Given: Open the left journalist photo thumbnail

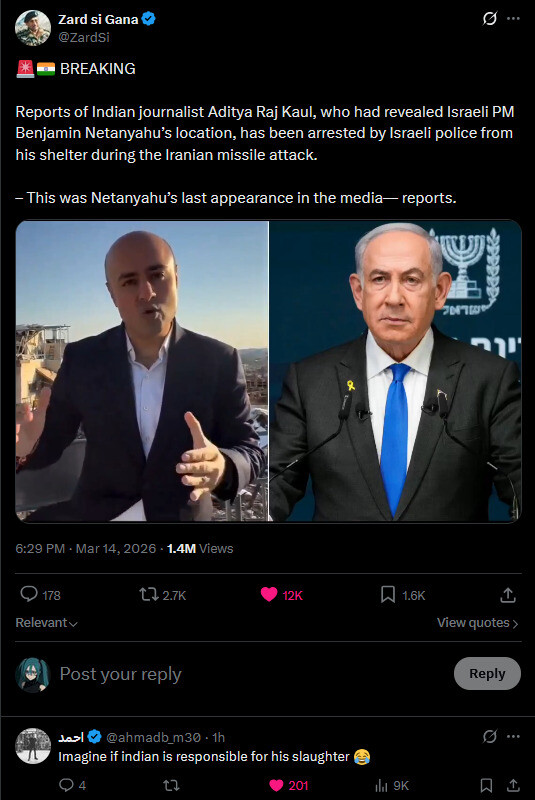Looking at the screenshot, I should pos(142,371).
